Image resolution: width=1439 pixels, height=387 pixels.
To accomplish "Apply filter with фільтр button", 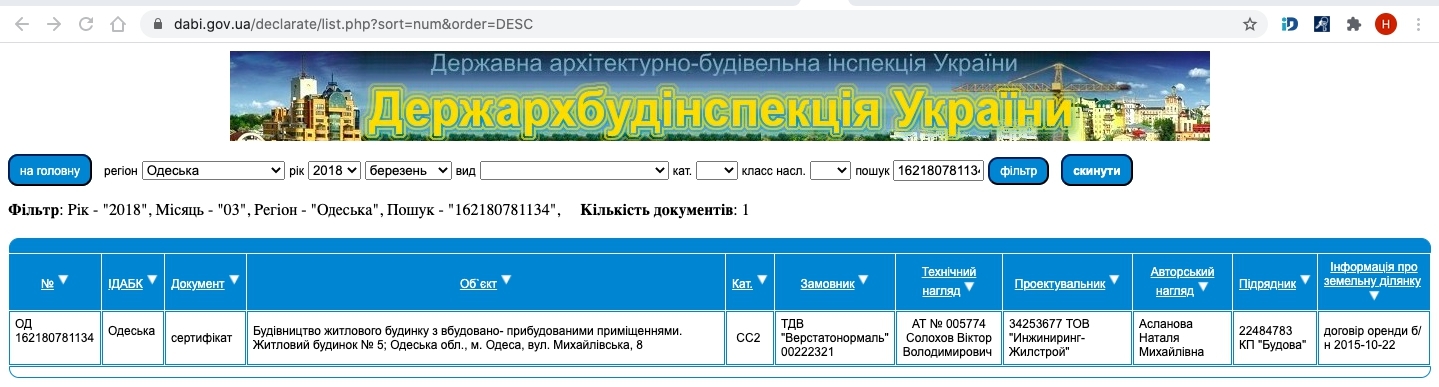I will [x=1018, y=171].
